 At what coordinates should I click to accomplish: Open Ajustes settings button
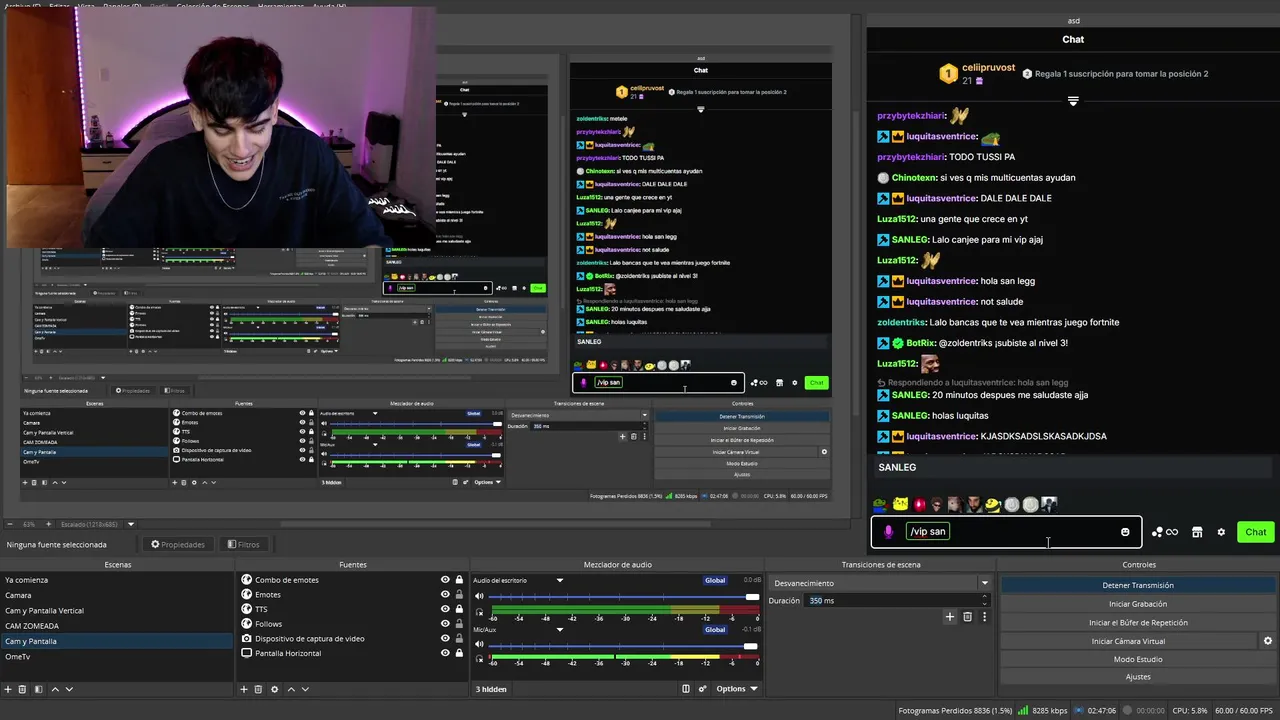[1138, 677]
